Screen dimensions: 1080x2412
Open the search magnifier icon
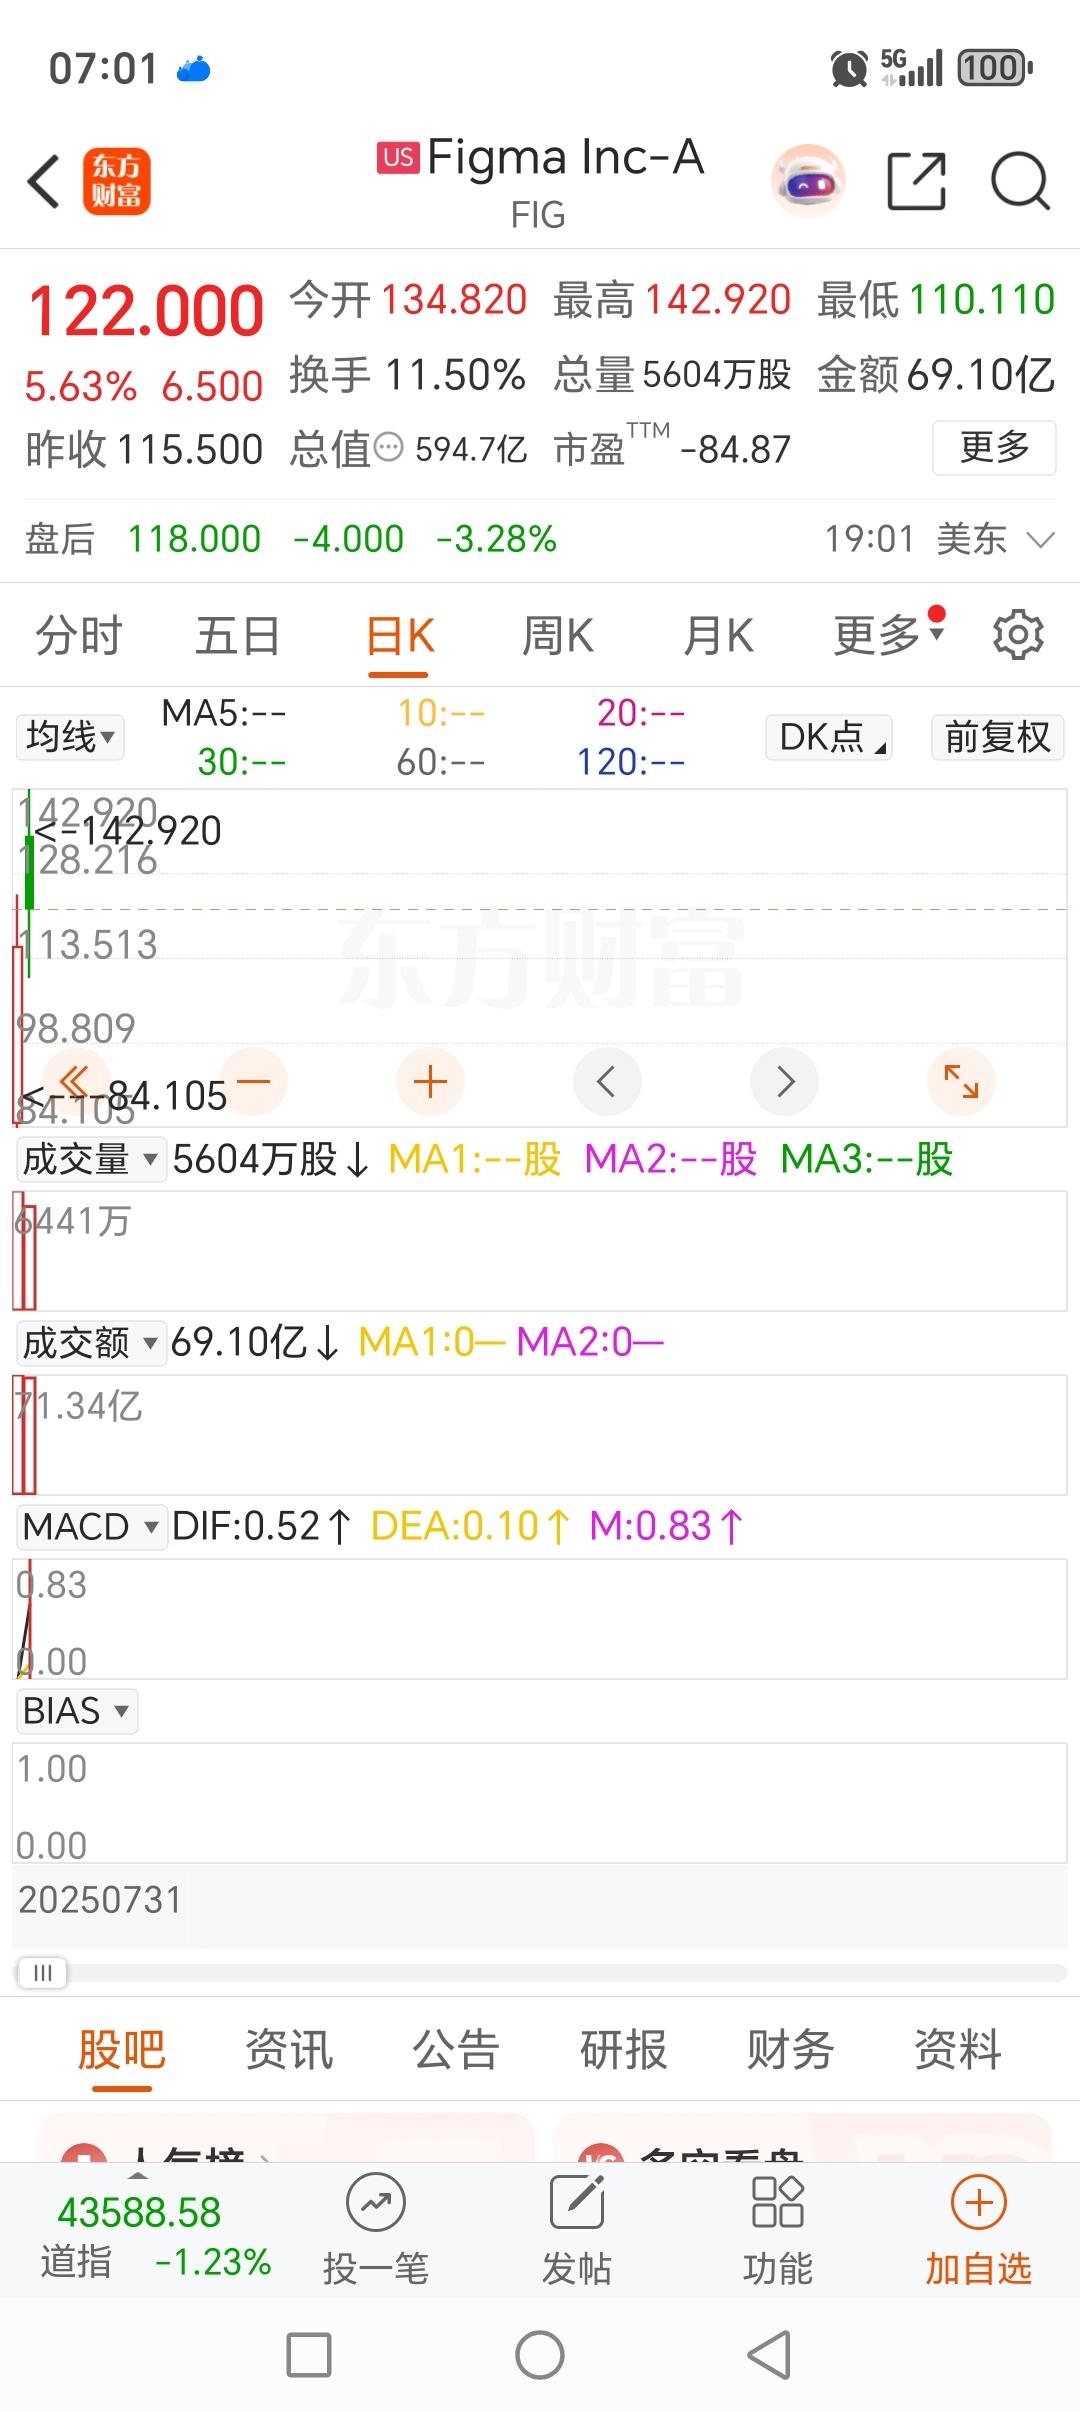(1020, 182)
